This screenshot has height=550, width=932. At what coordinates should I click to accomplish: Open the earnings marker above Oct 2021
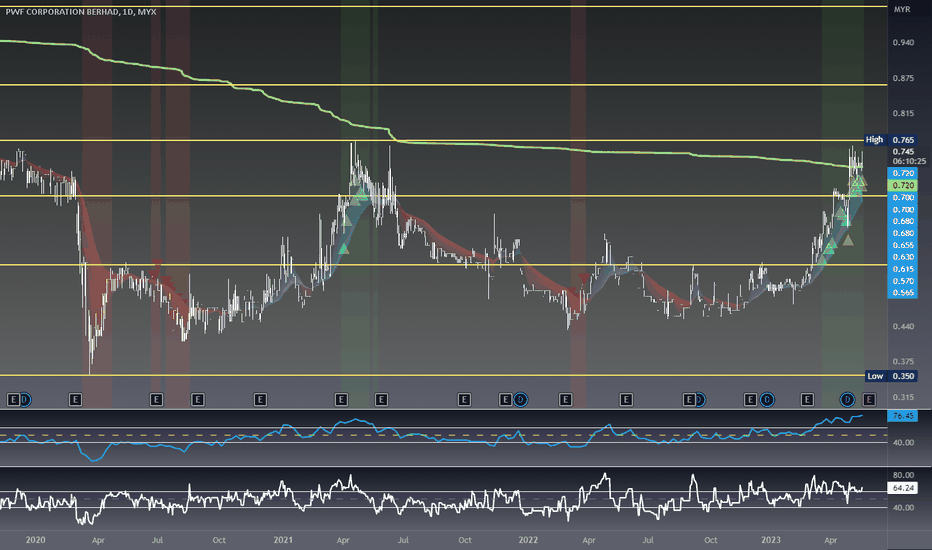tap(464, 400)
